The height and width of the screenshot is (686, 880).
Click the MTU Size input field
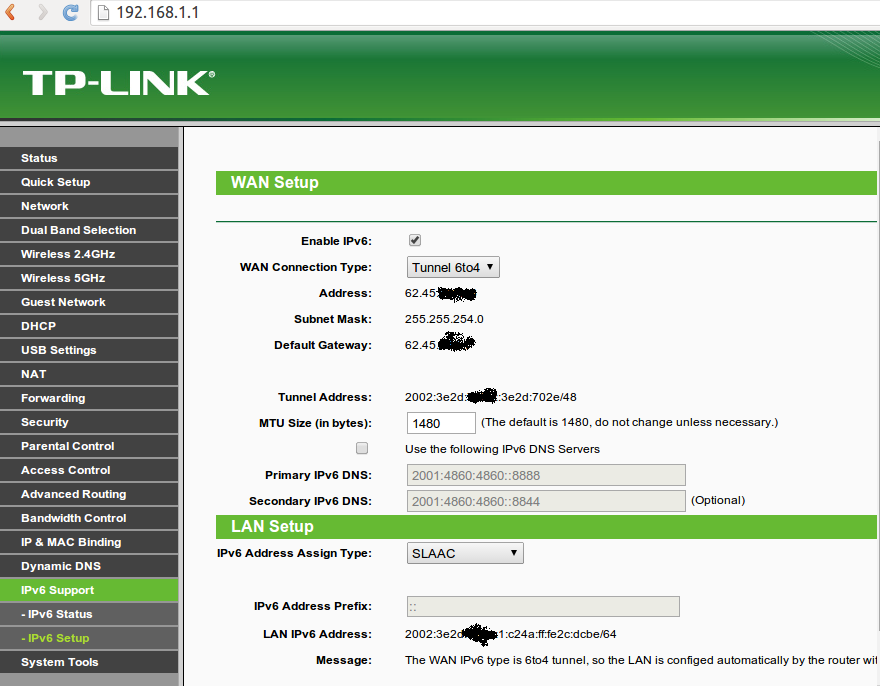(x=441, y=423)
